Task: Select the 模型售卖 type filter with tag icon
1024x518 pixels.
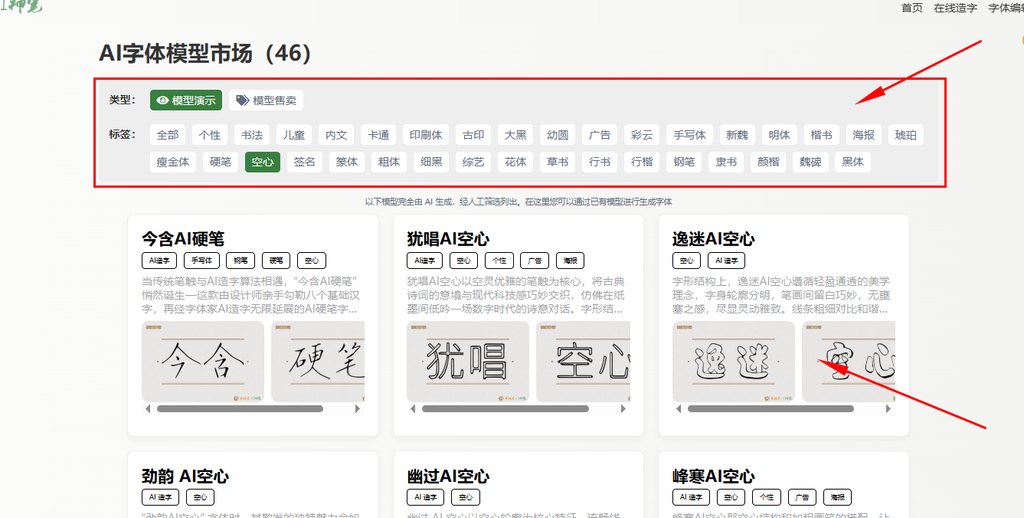Action: click(x=266, y=100)
